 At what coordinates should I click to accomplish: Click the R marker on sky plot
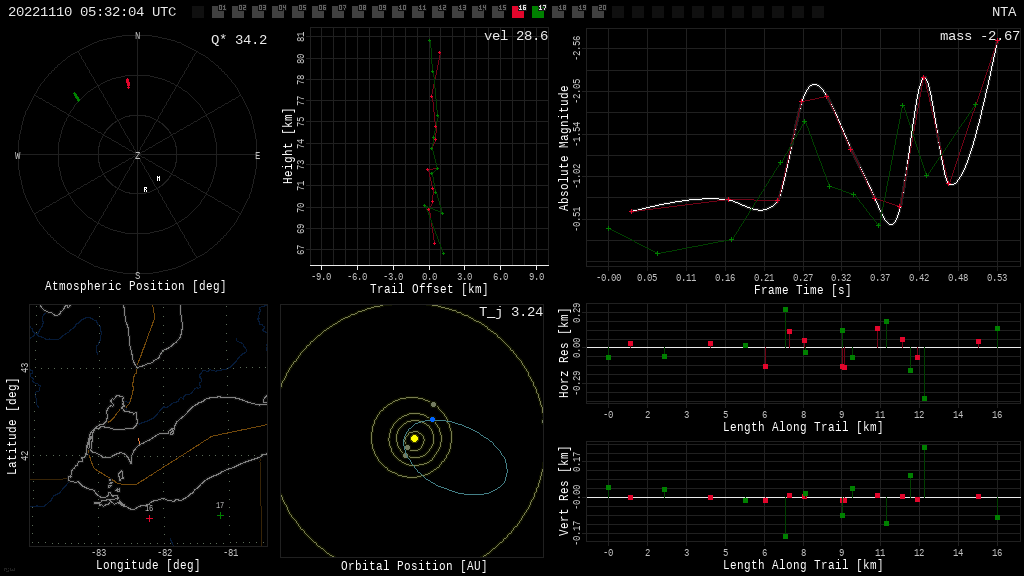coord(146,189)
